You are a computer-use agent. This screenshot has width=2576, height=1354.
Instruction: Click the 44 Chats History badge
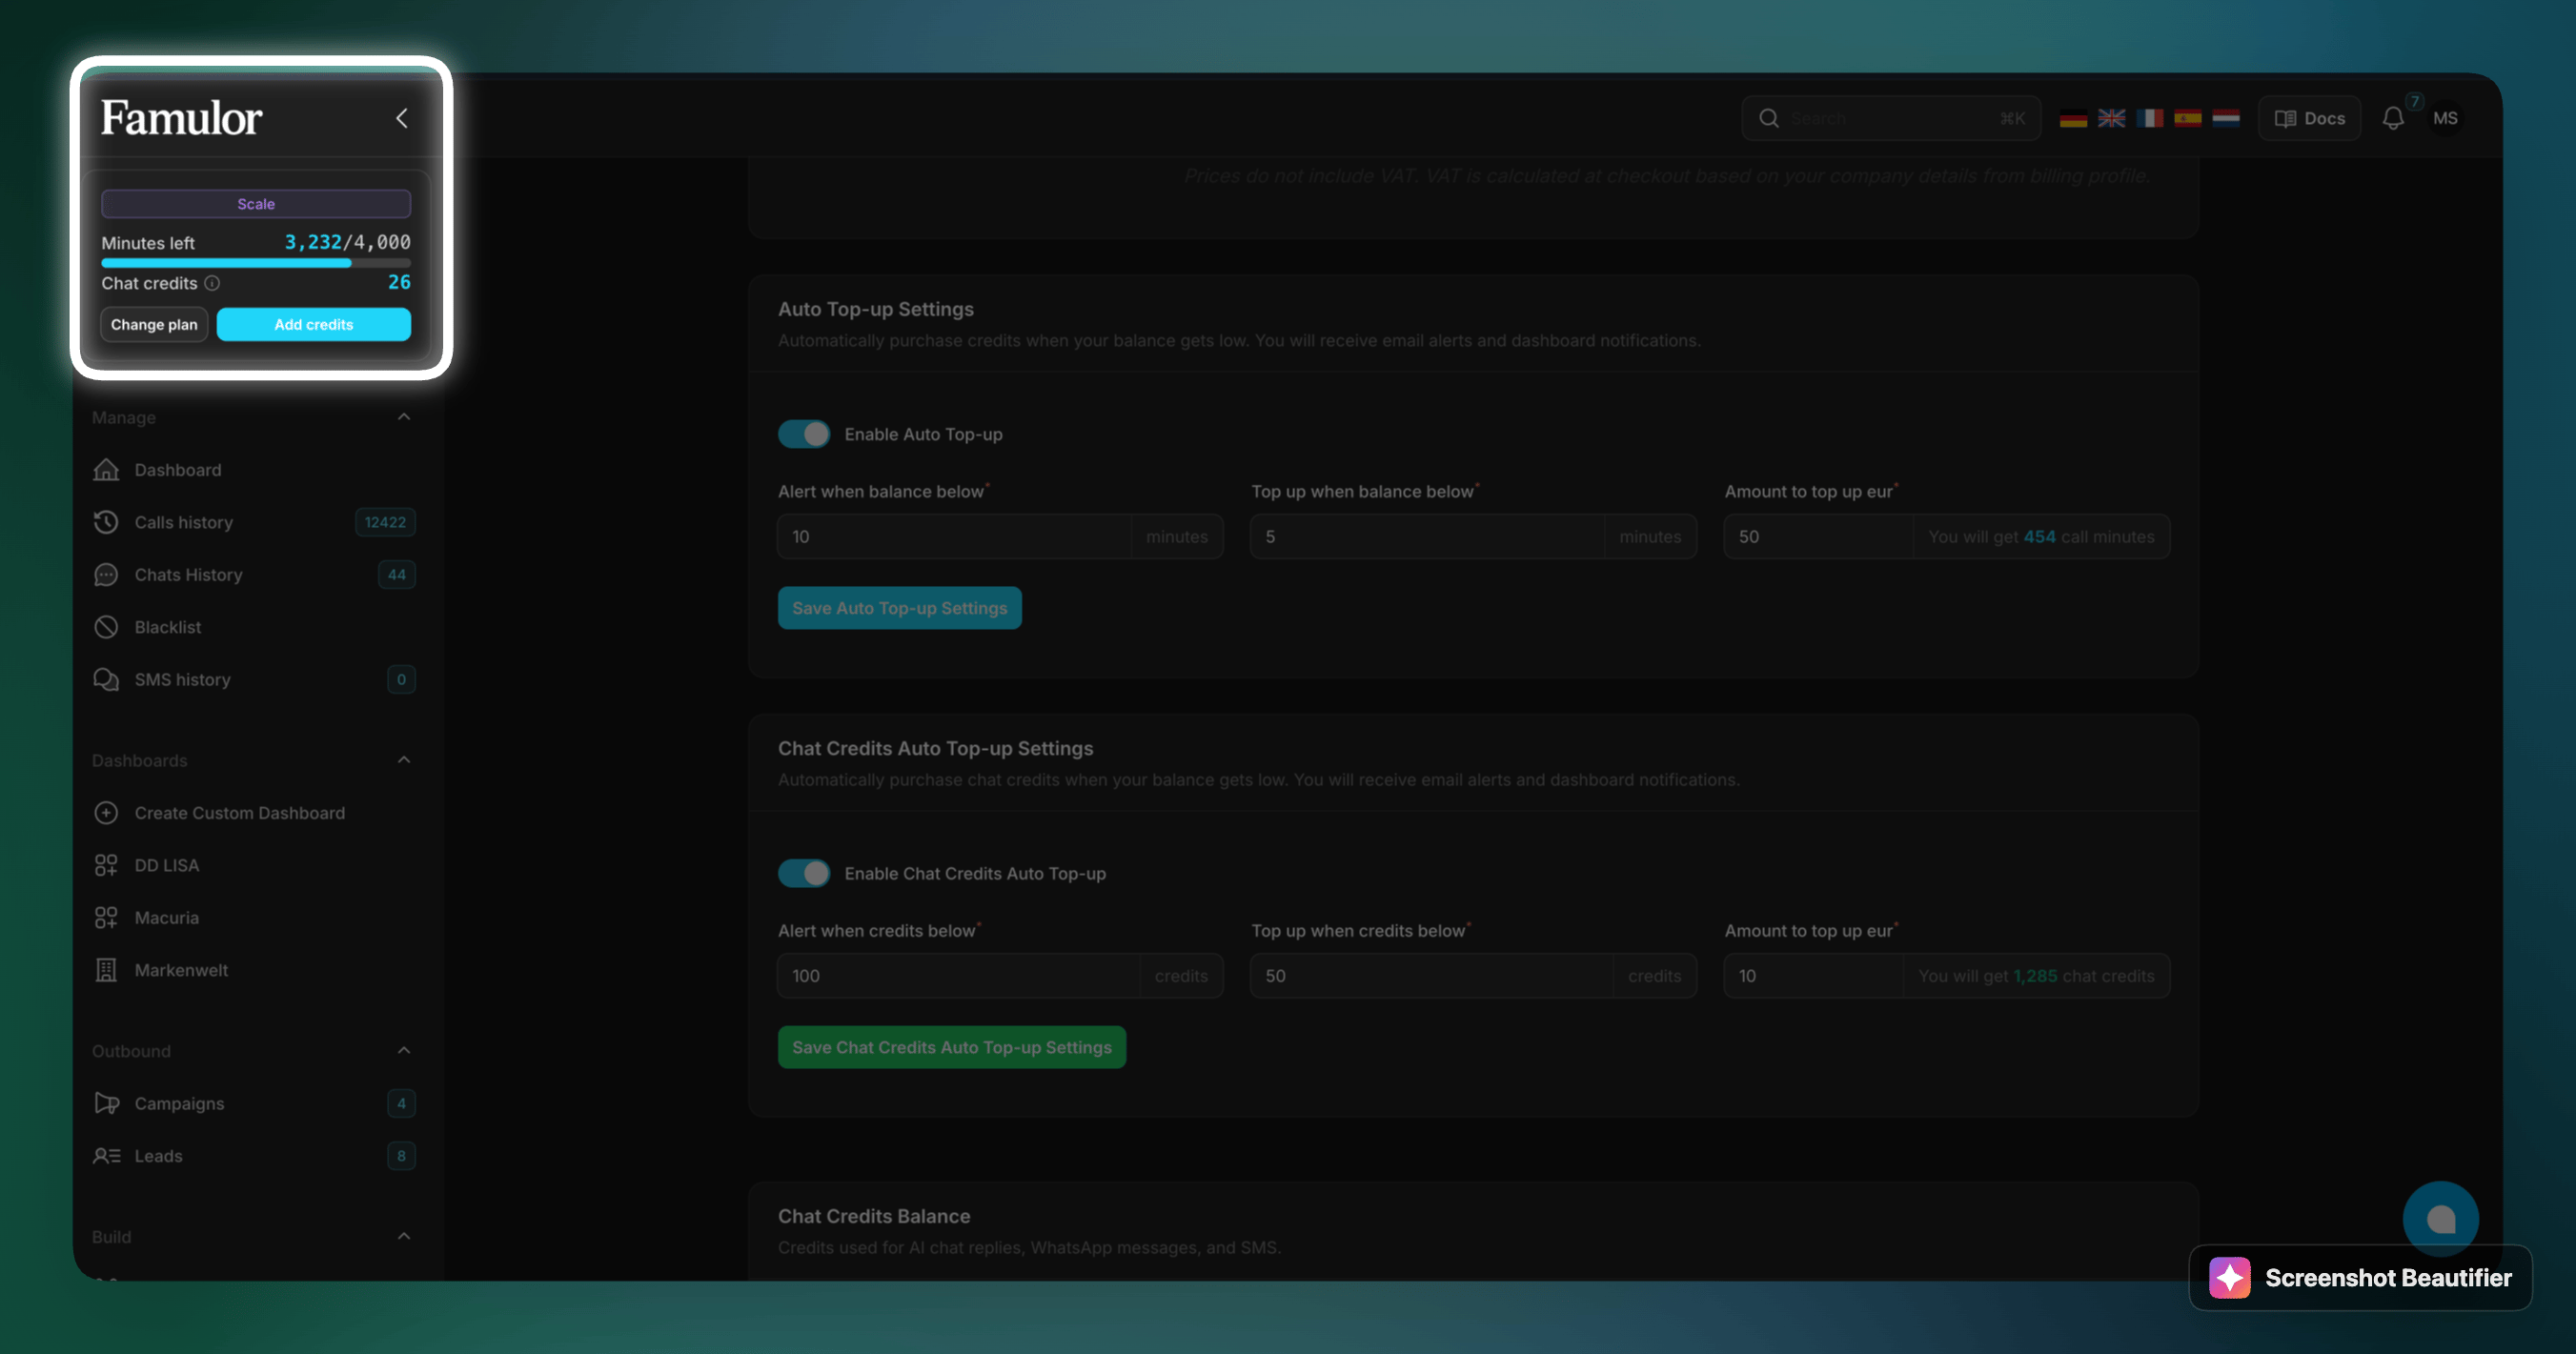pos(397,575)
